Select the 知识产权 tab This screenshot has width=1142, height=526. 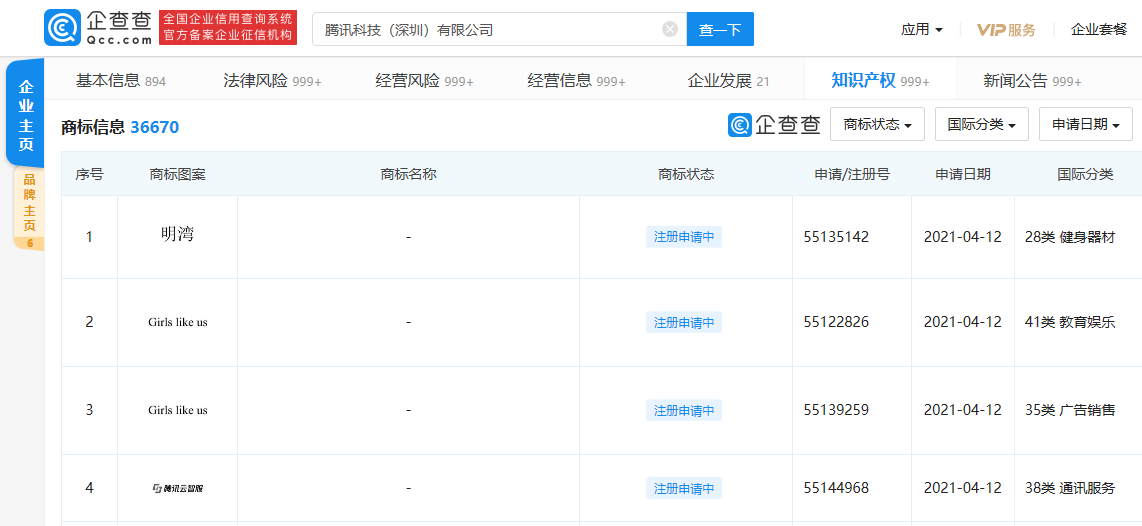(x=880, y=81)
